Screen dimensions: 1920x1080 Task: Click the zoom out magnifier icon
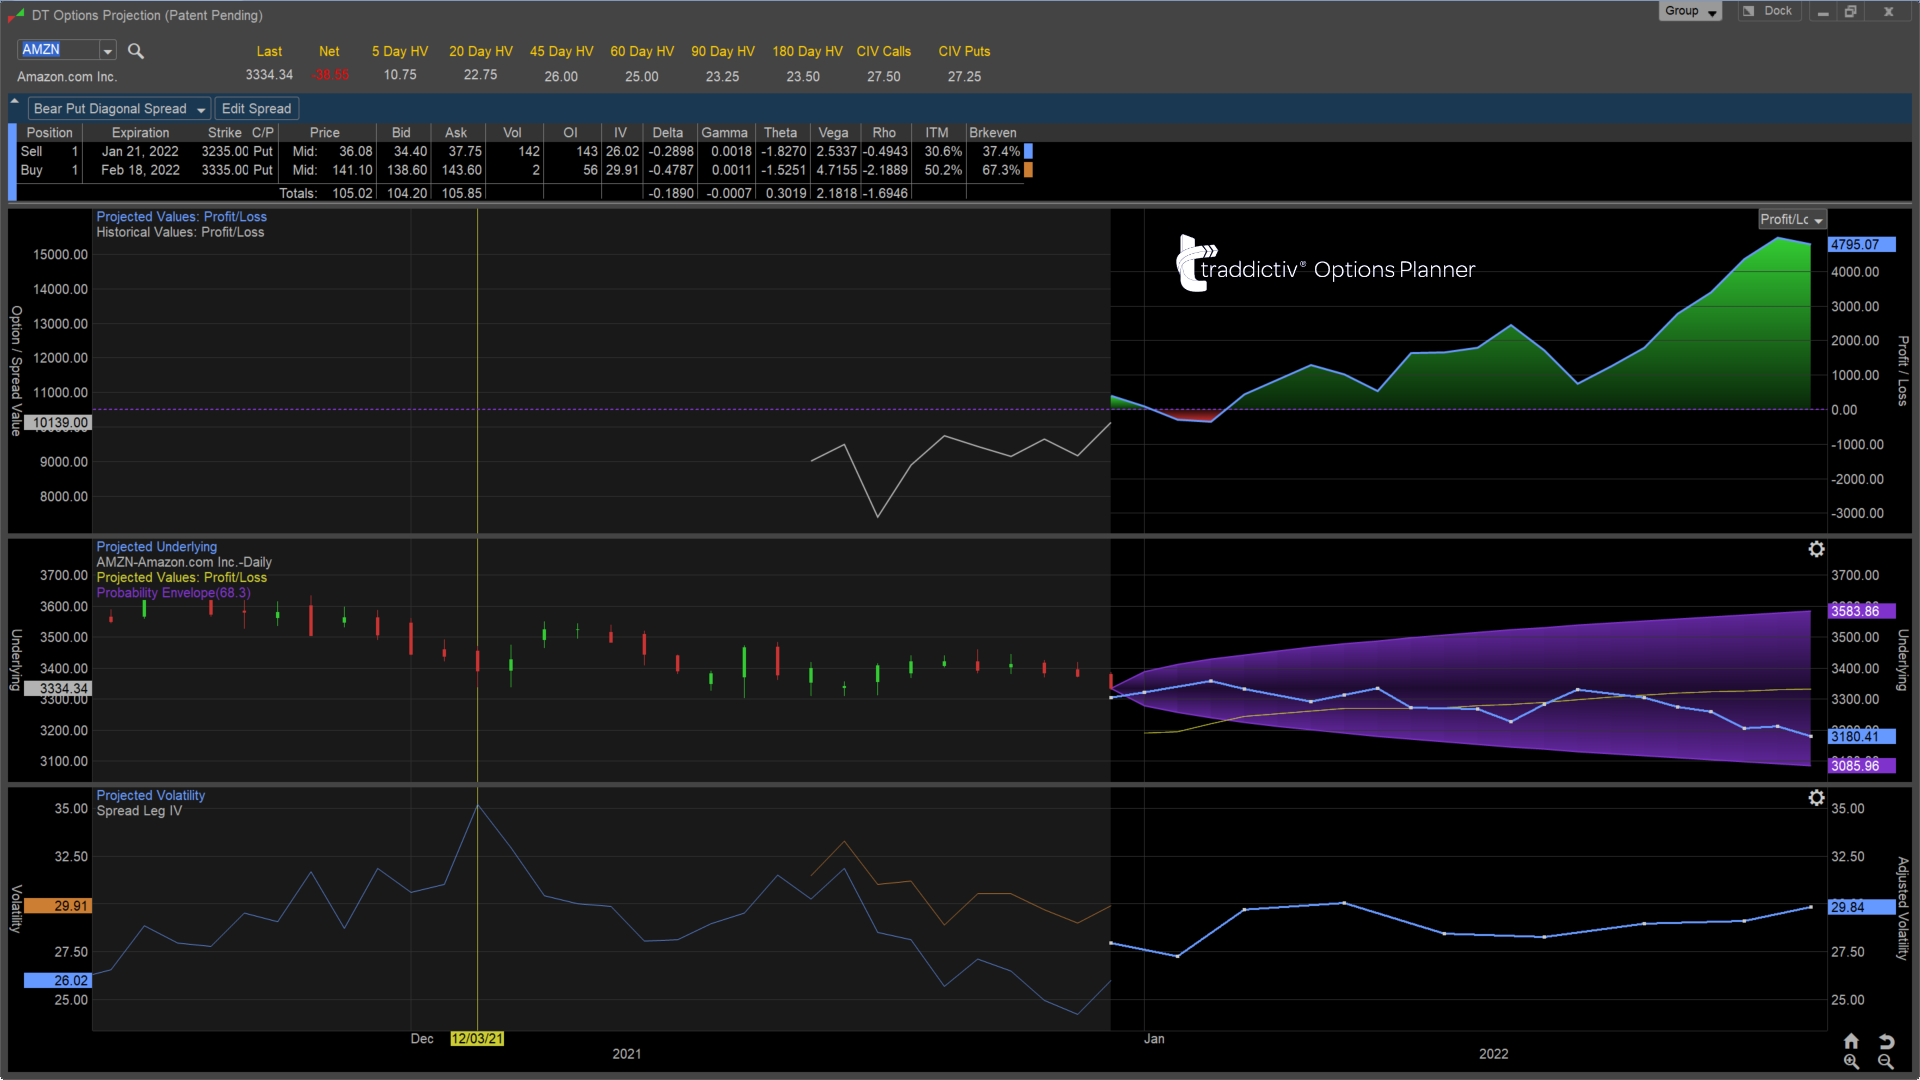1886,1062
